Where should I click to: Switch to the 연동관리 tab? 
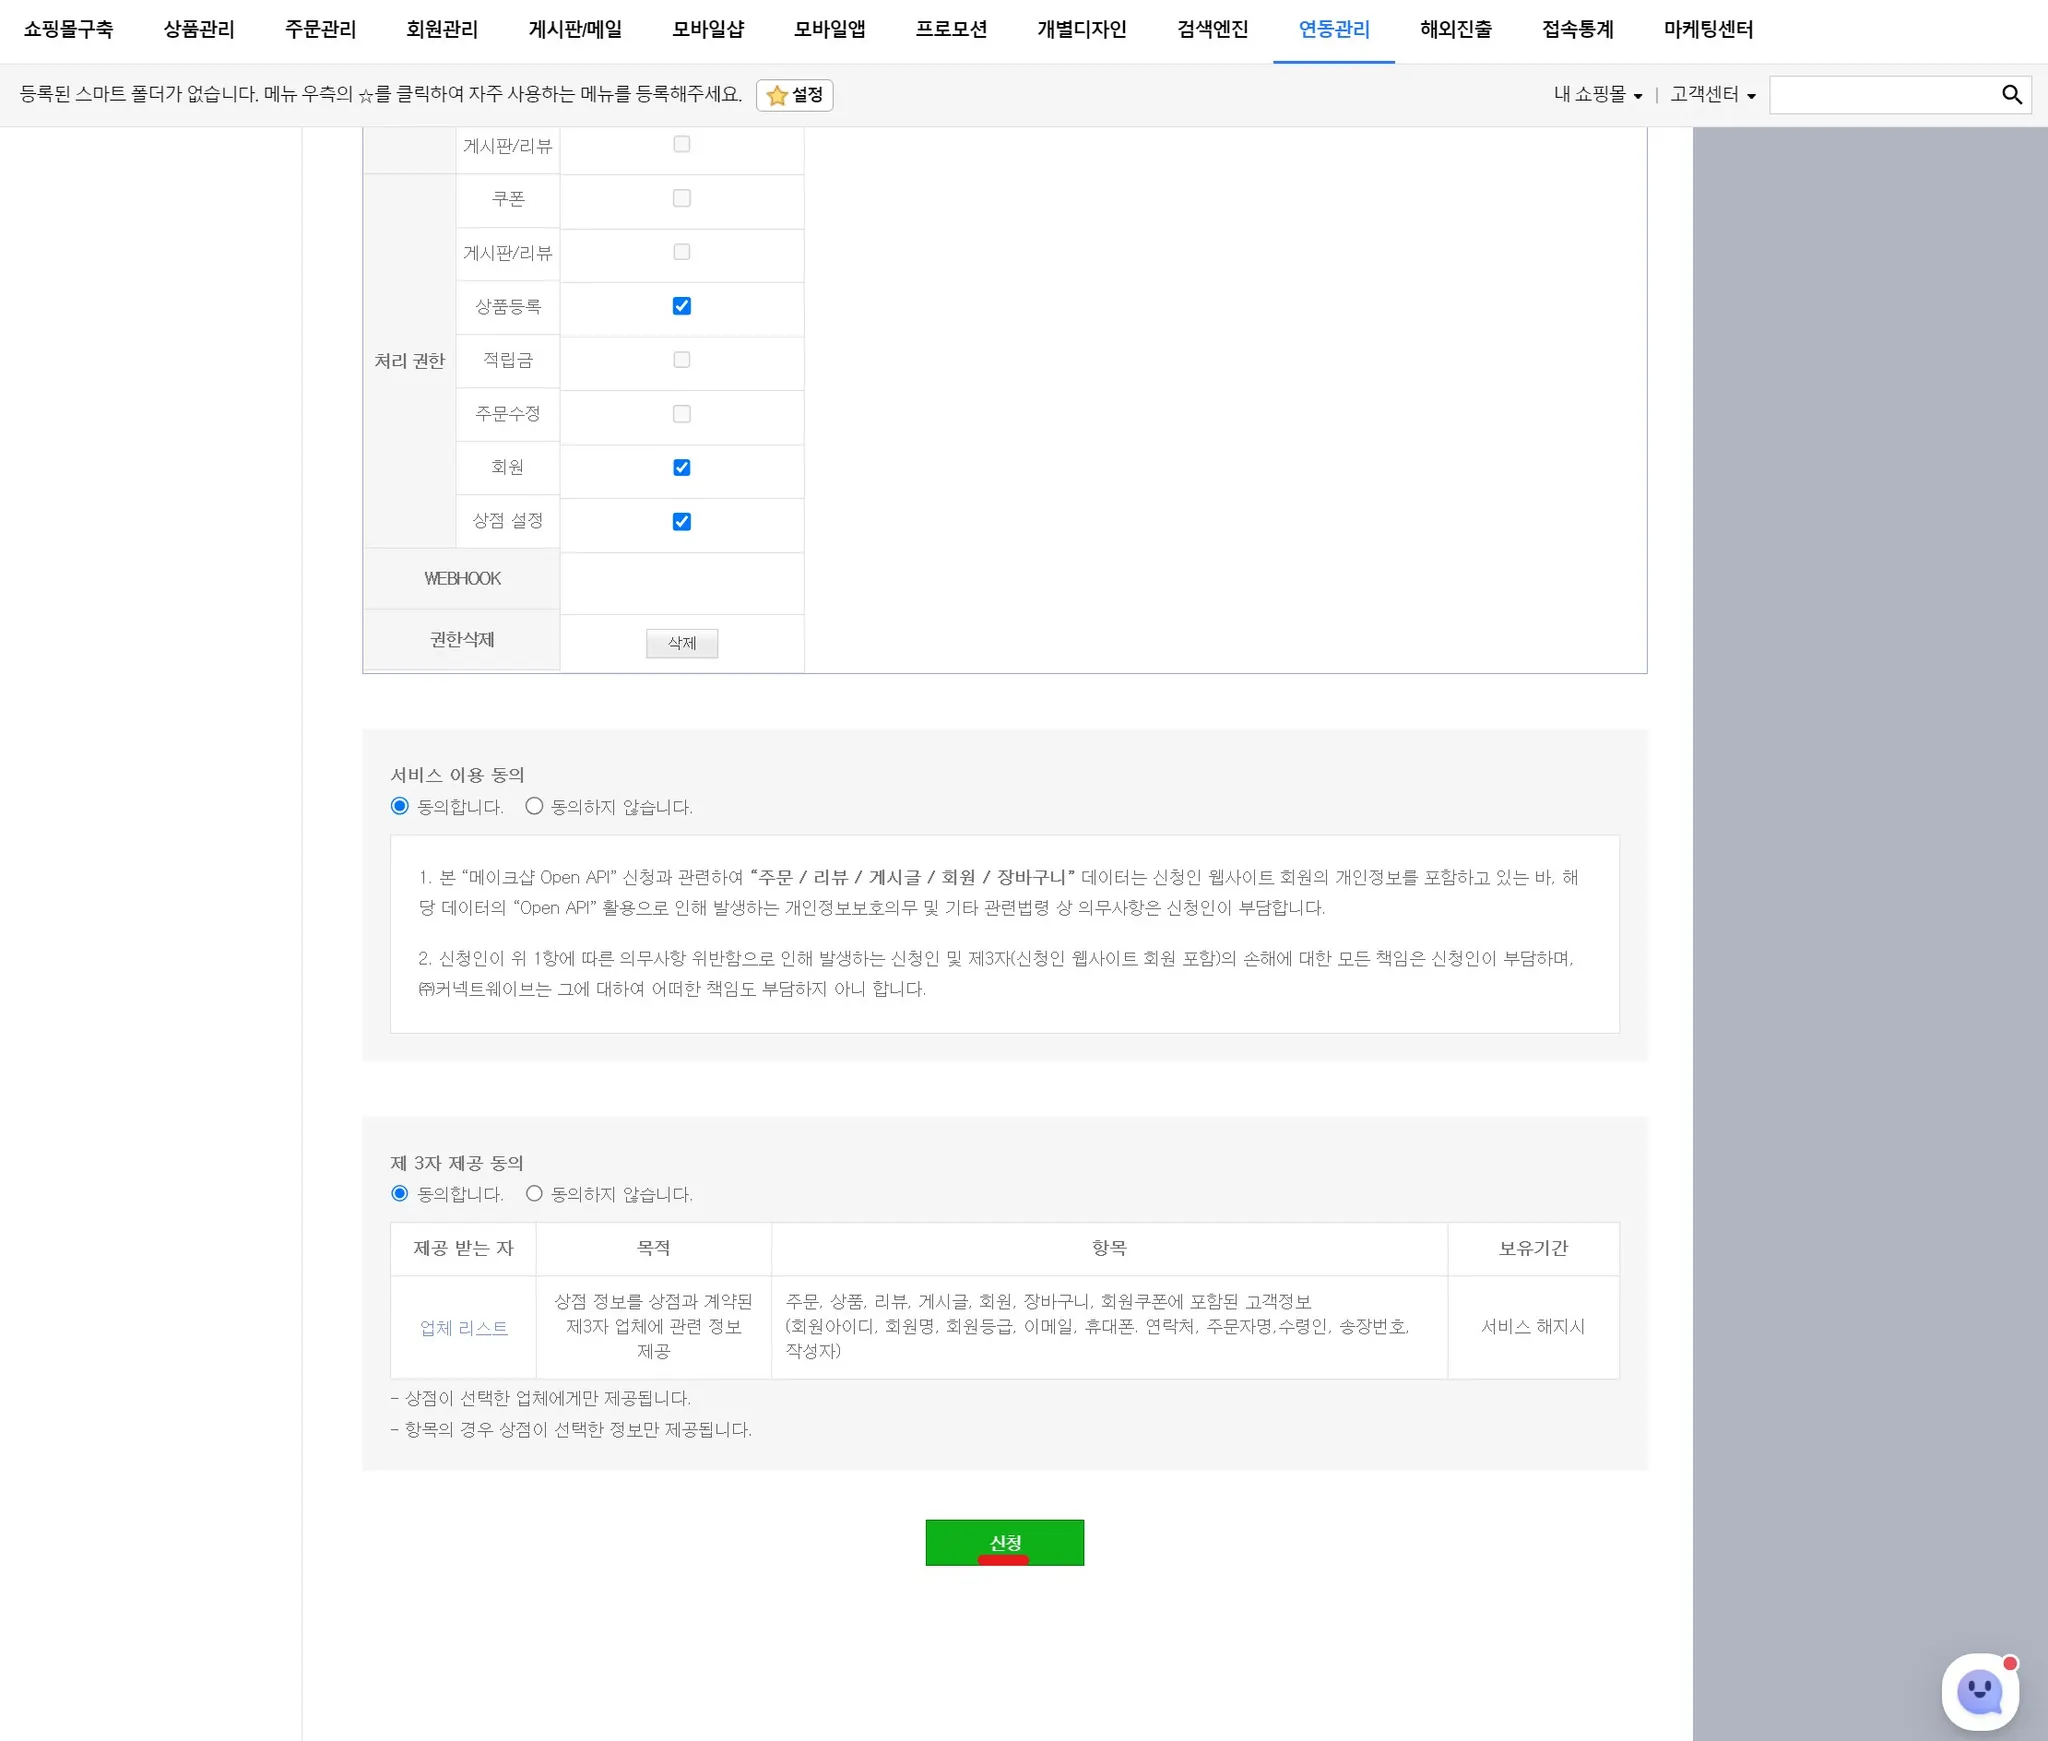coord(1333,30)
